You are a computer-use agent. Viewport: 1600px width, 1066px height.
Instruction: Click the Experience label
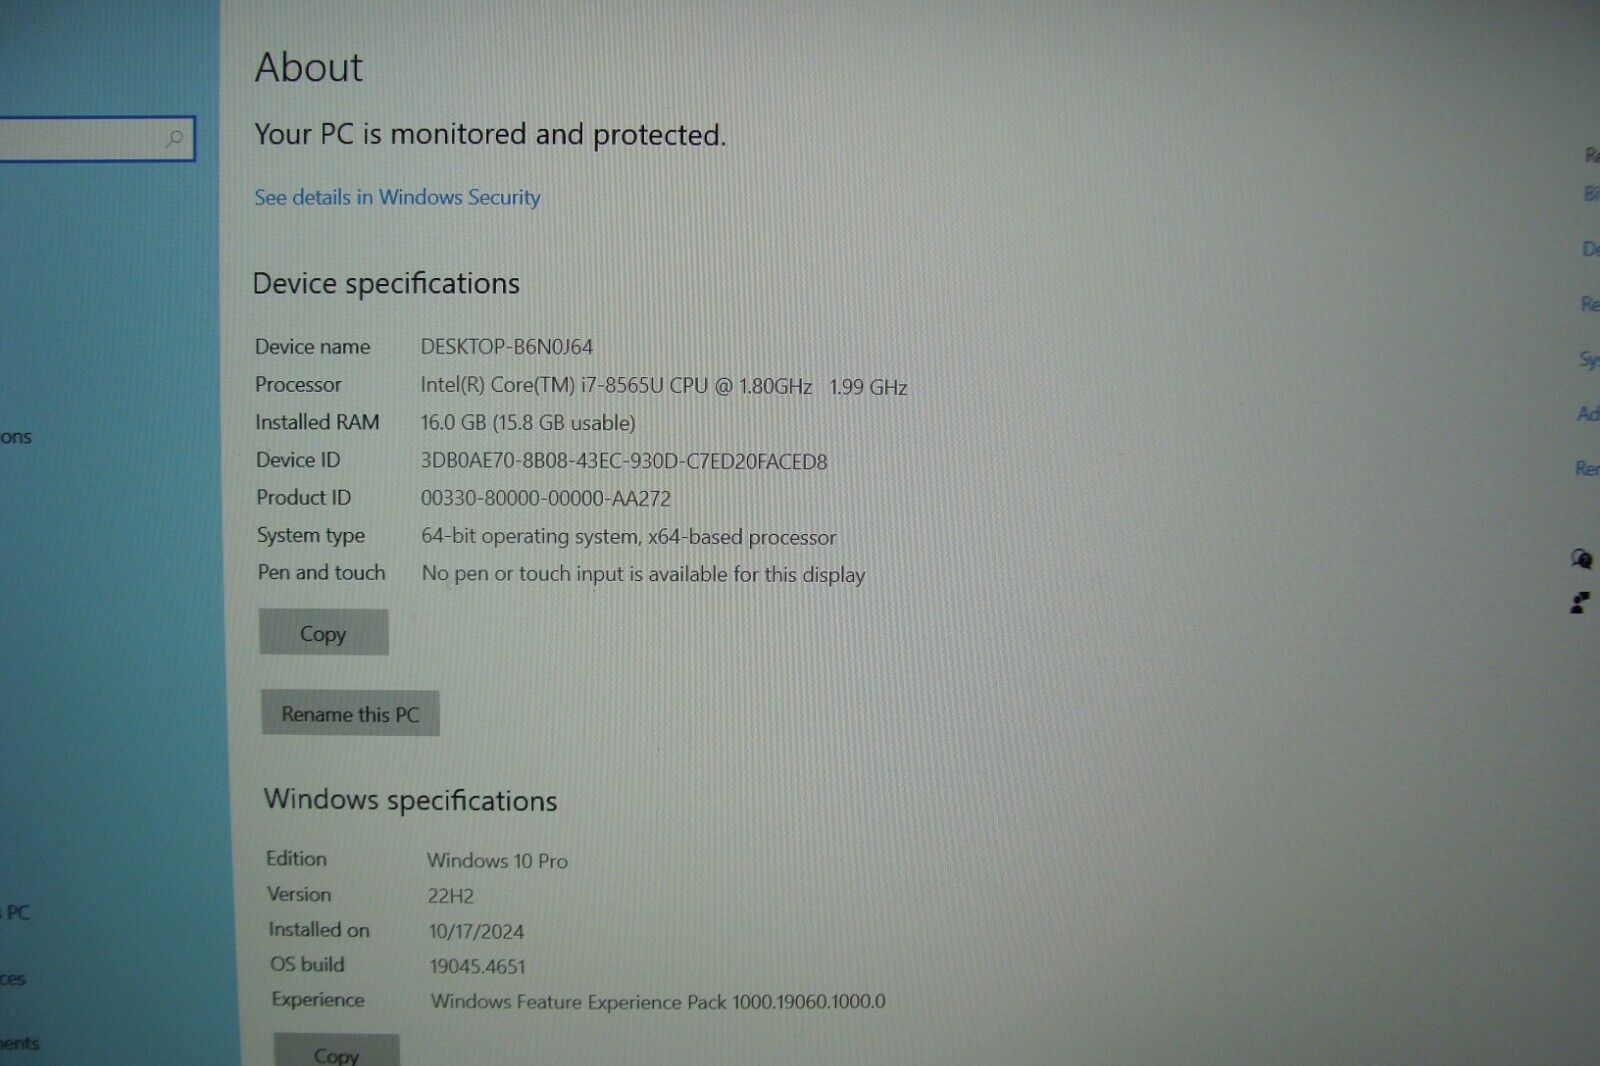pos(318,999)
